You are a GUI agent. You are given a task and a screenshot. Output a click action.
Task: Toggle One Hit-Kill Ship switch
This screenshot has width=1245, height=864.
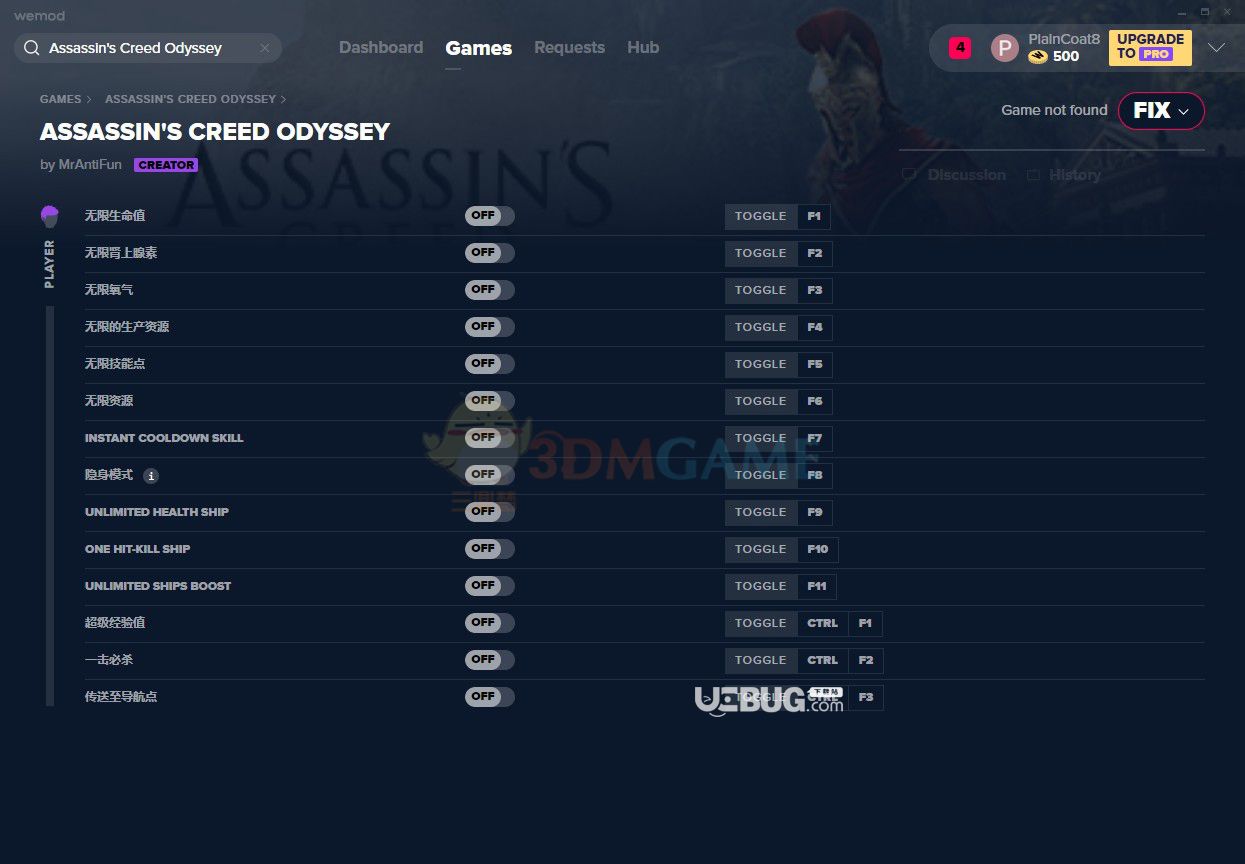coord(489,549)
